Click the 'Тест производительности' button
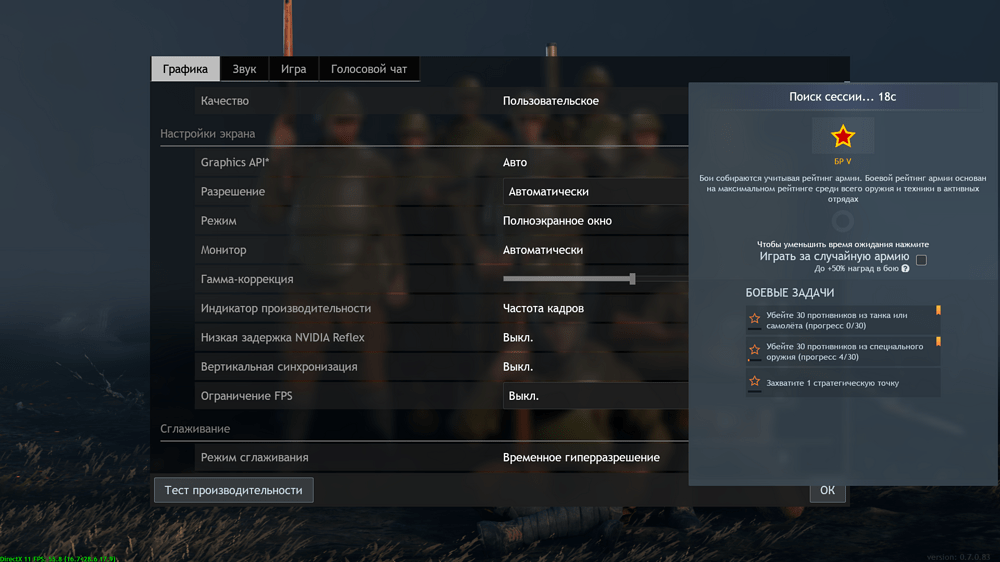The image size is (1000, 562). point(233,490)
